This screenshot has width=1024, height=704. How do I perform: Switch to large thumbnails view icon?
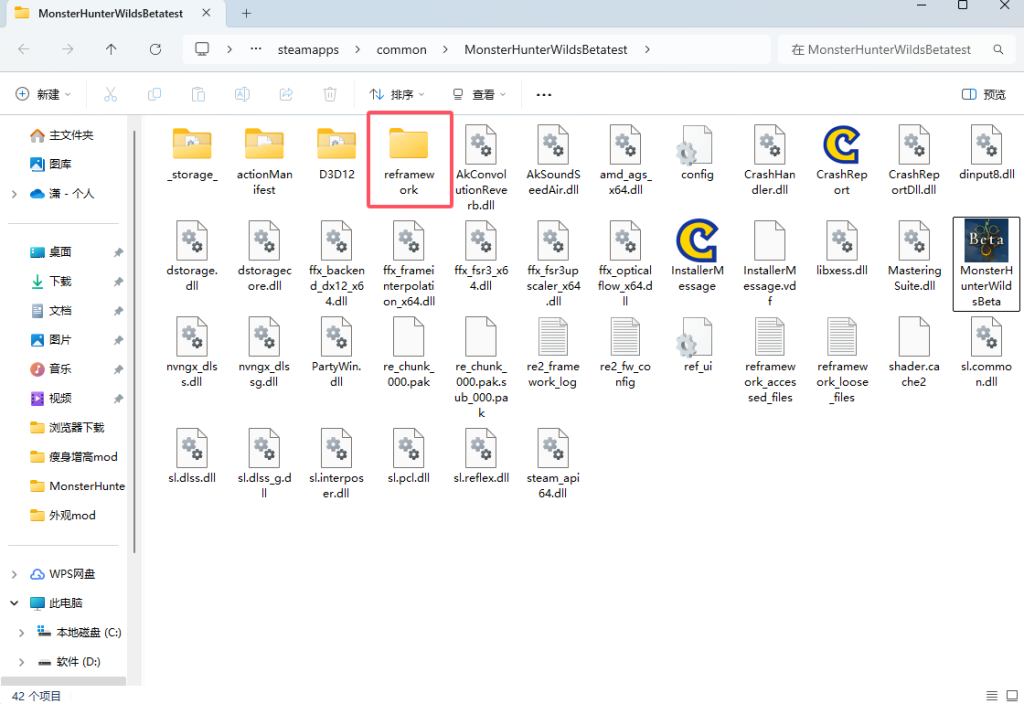[1012, 696]
